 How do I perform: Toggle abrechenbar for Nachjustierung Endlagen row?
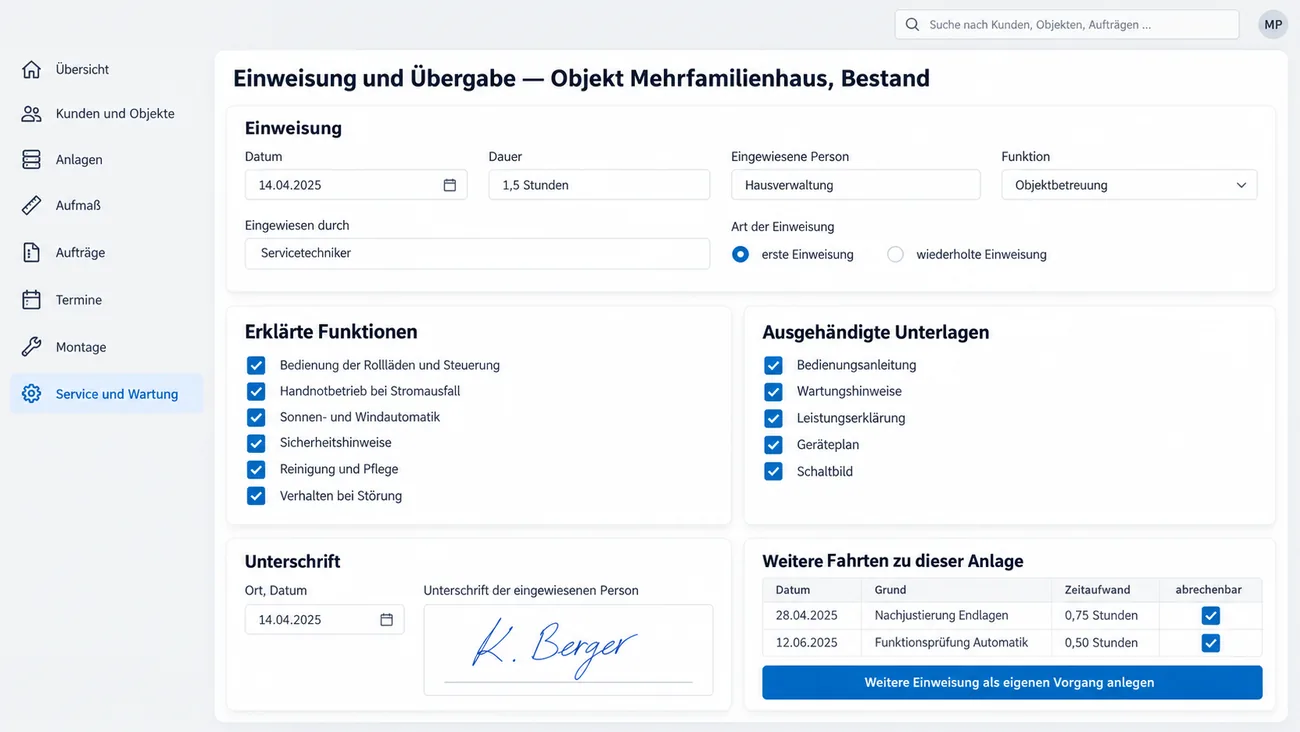pos(1210,616)
